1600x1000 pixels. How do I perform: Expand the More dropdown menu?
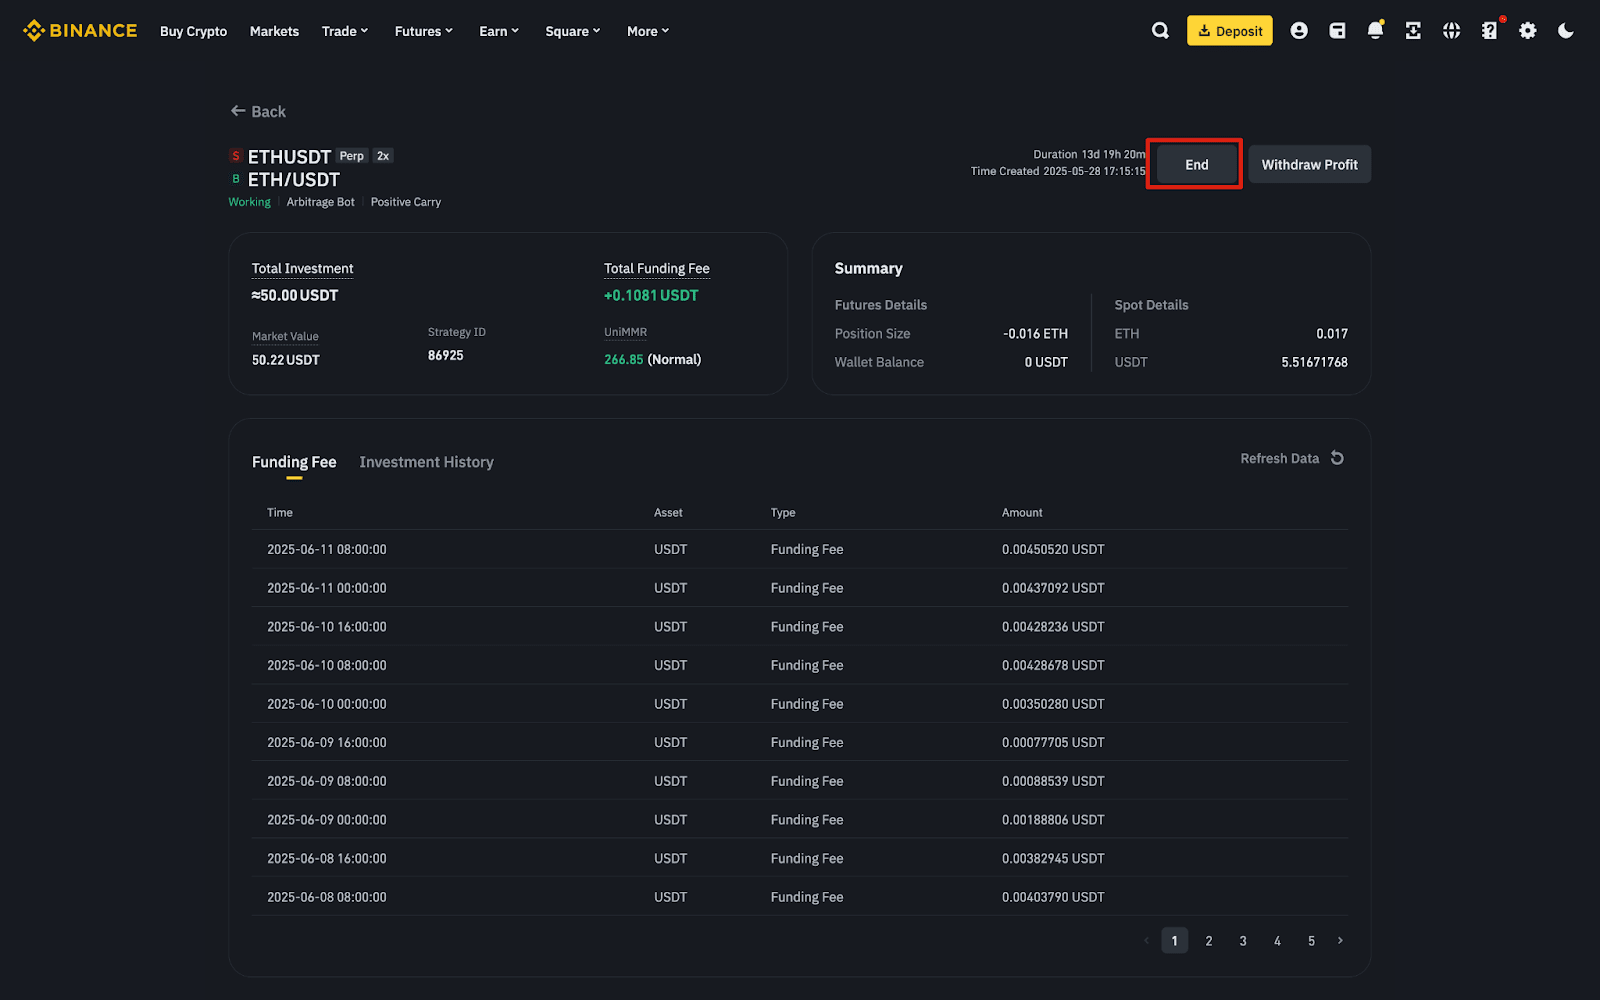(648, 31)
